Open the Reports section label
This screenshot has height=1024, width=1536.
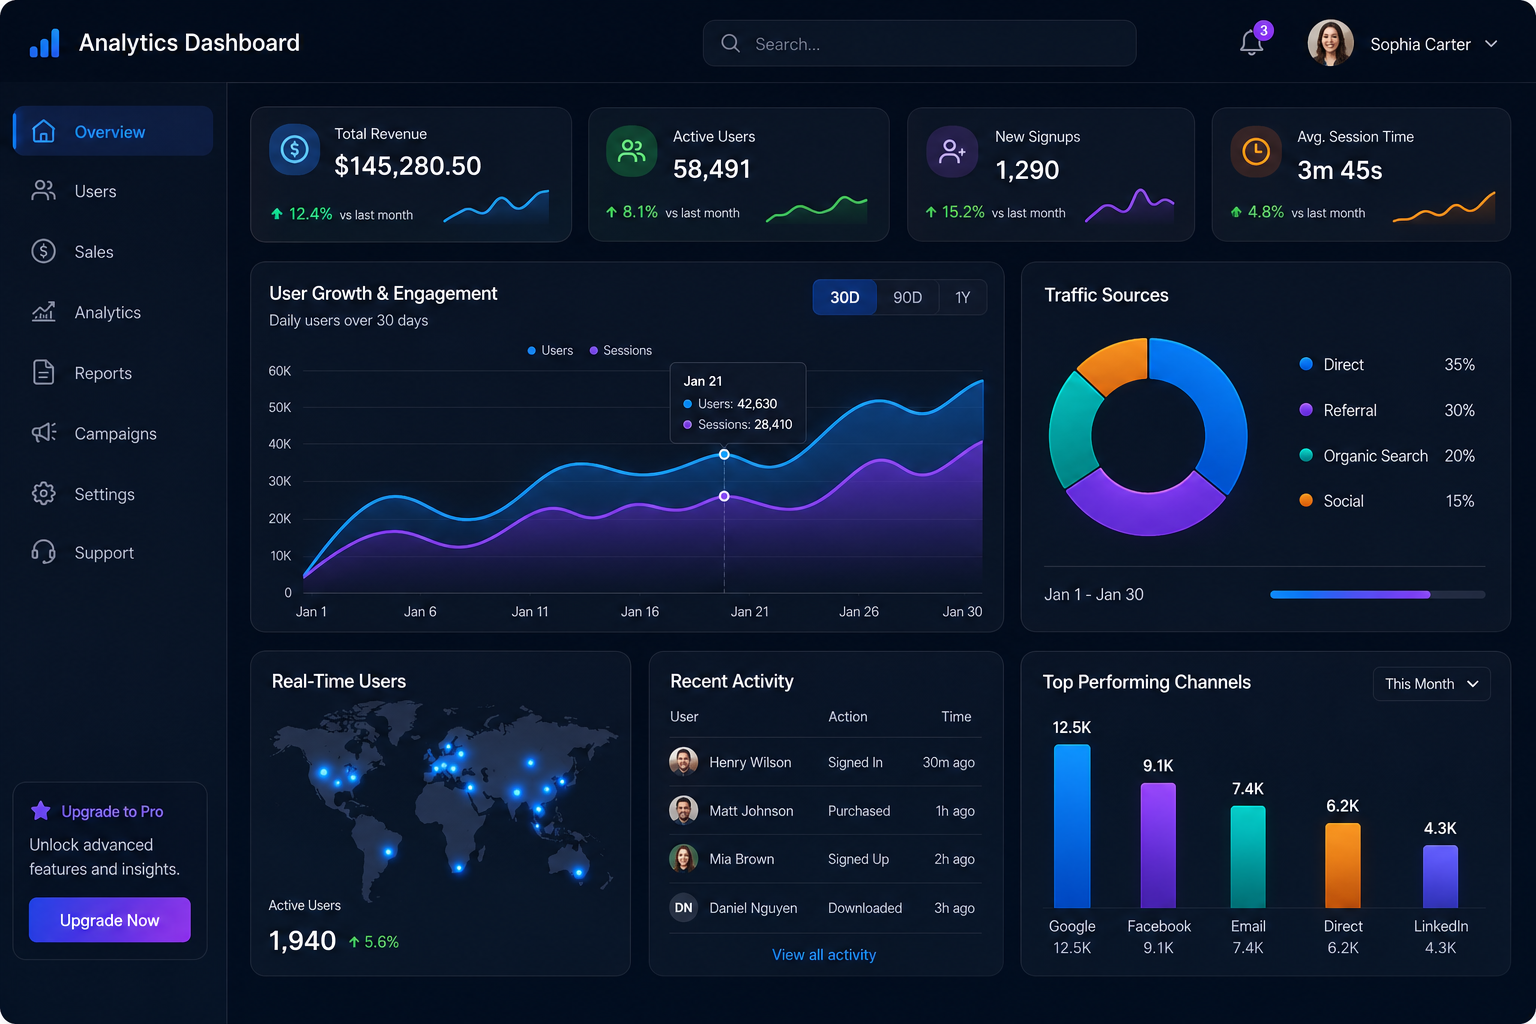(x=103, y=373)
